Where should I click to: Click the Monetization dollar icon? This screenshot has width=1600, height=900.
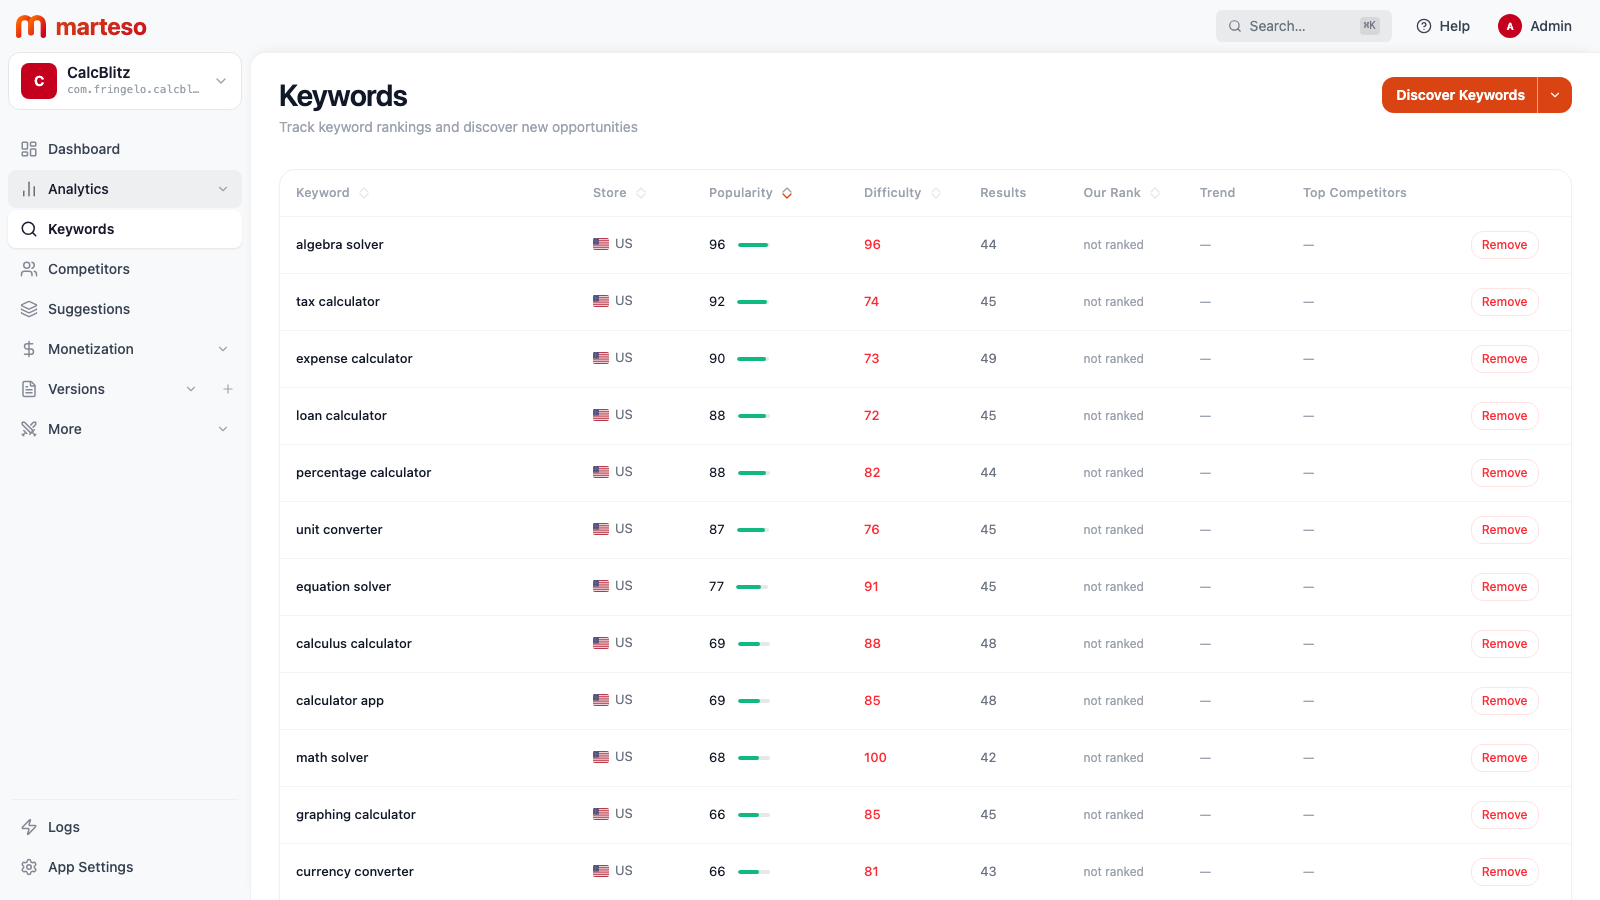click(29, 349)
